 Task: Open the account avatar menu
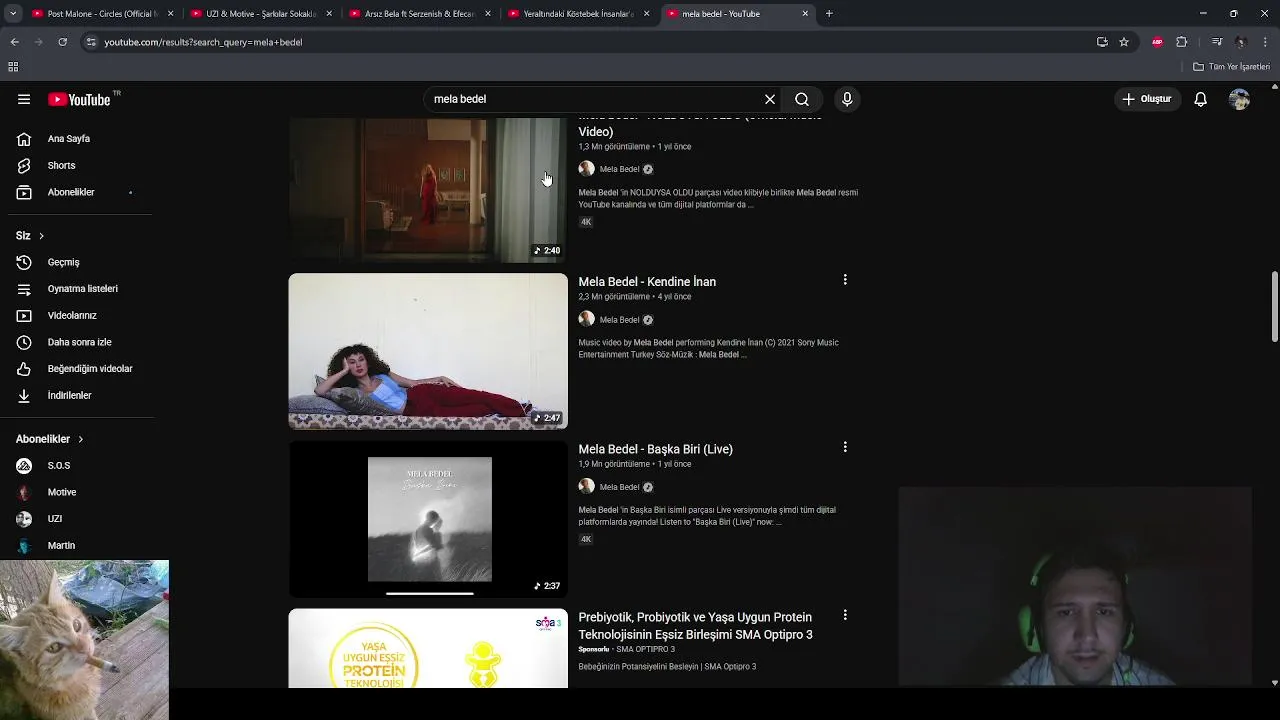[1240, 99]
